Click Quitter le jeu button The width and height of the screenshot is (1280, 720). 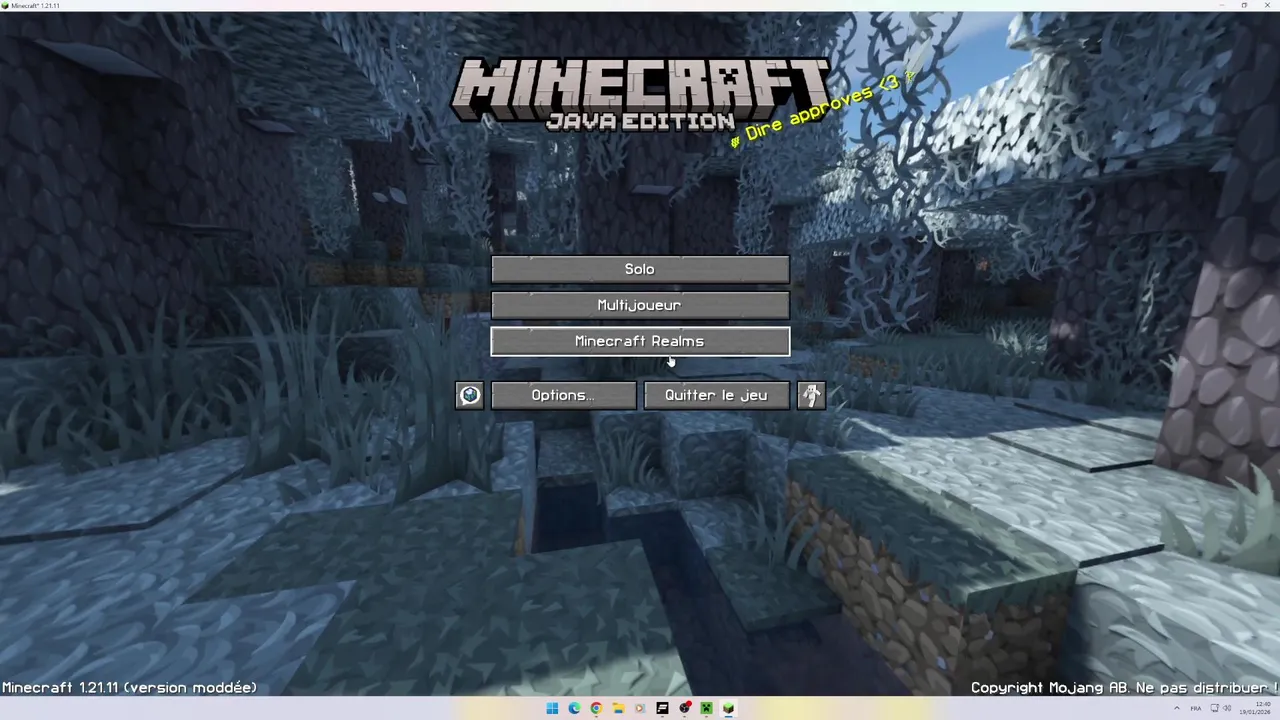coord(716,395)
